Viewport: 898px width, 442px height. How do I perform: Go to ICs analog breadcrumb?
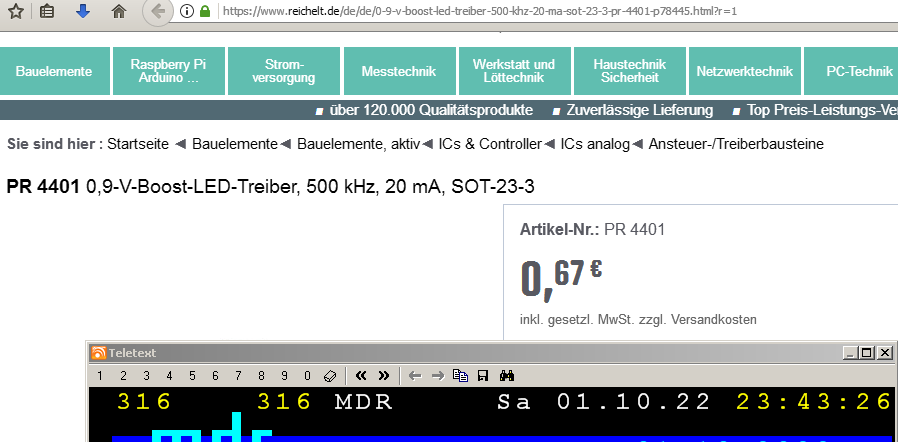click(x=595, y=144)
